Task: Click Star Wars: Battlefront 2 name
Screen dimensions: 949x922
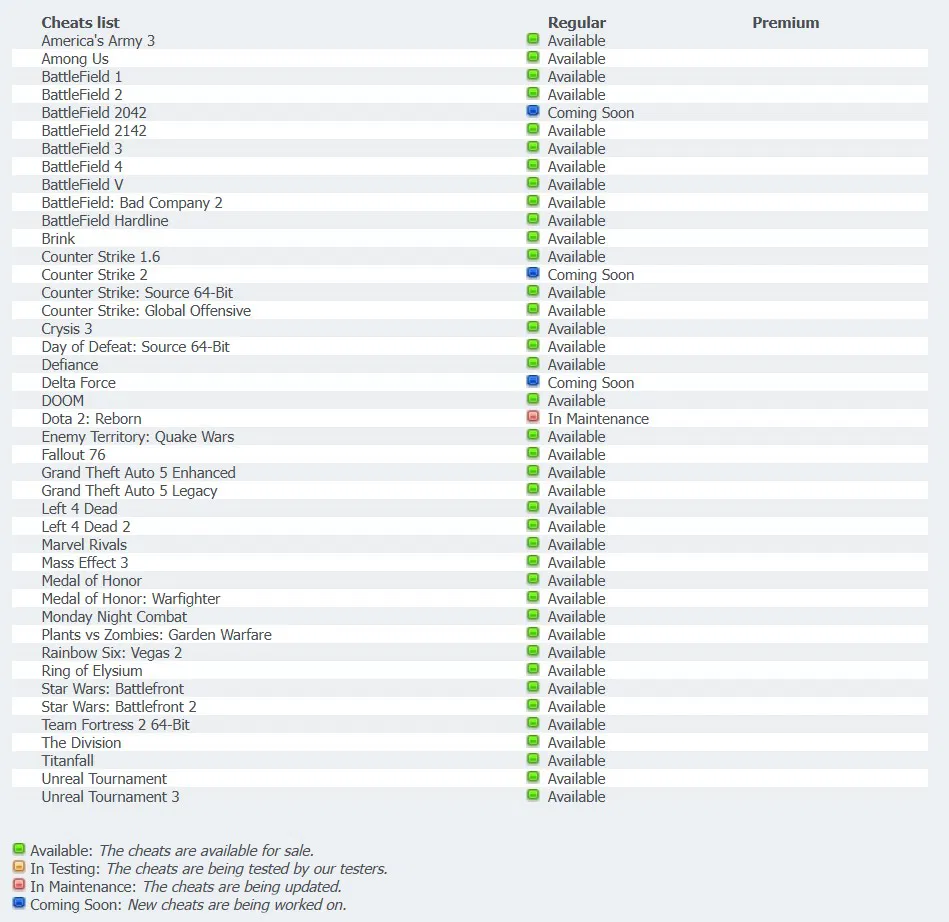Action: [x=119, y=706]
